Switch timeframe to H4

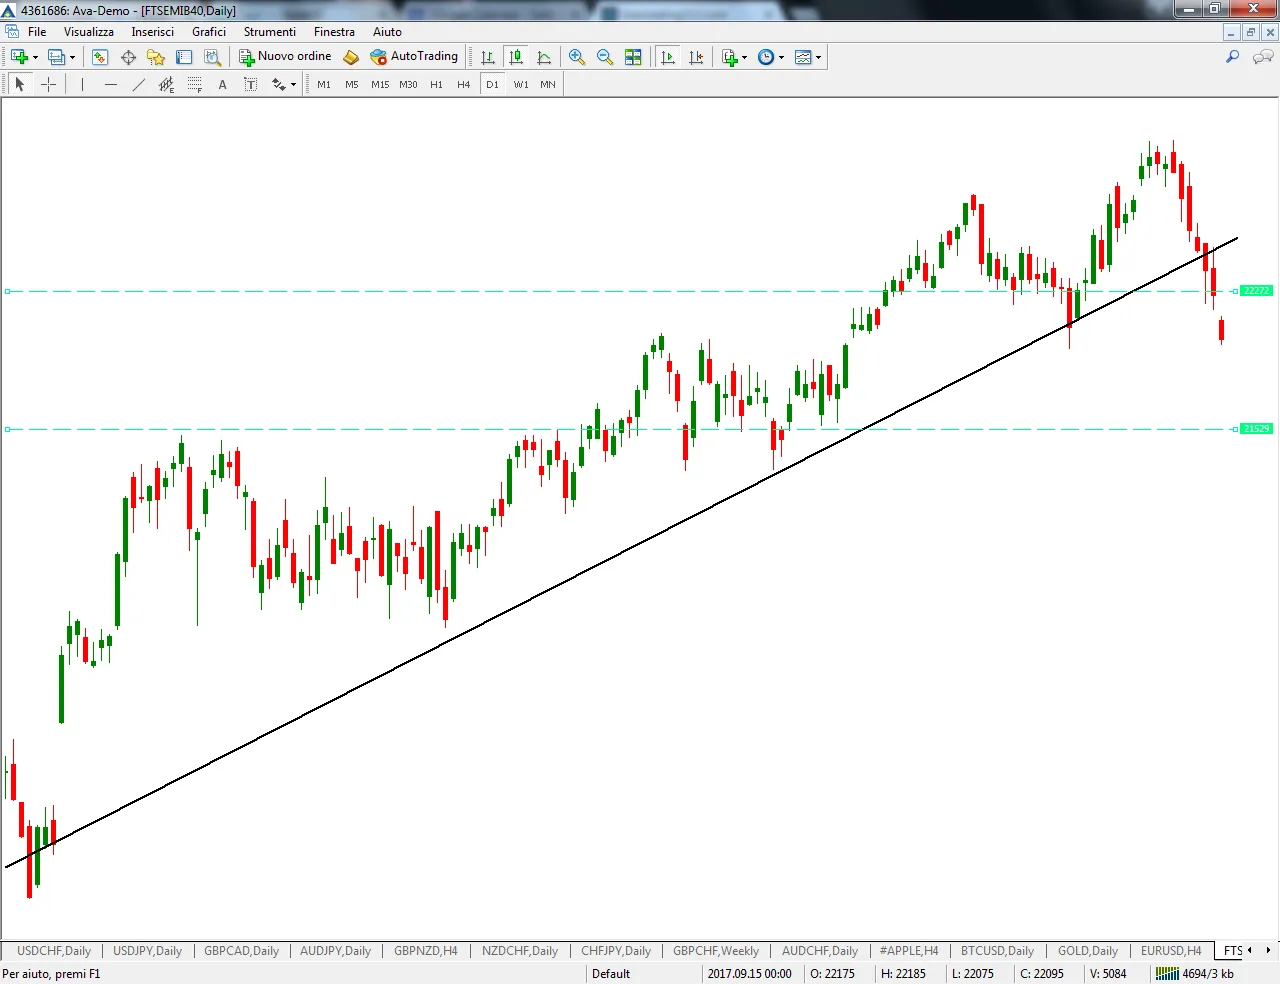click(464, 84)
